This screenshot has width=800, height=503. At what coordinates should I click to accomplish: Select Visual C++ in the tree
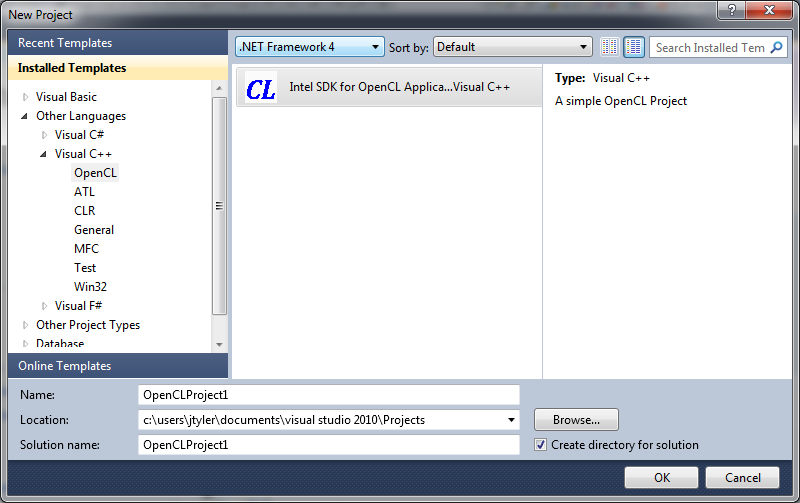pyautogui.click(x=83, y=154)
